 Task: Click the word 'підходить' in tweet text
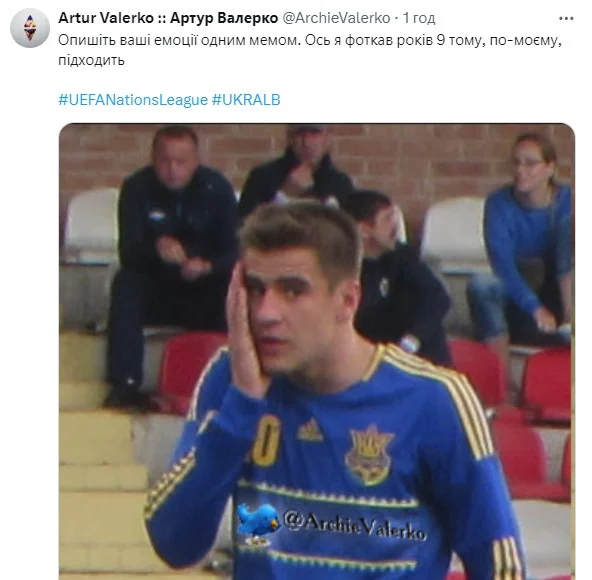[x=91, y=60]
